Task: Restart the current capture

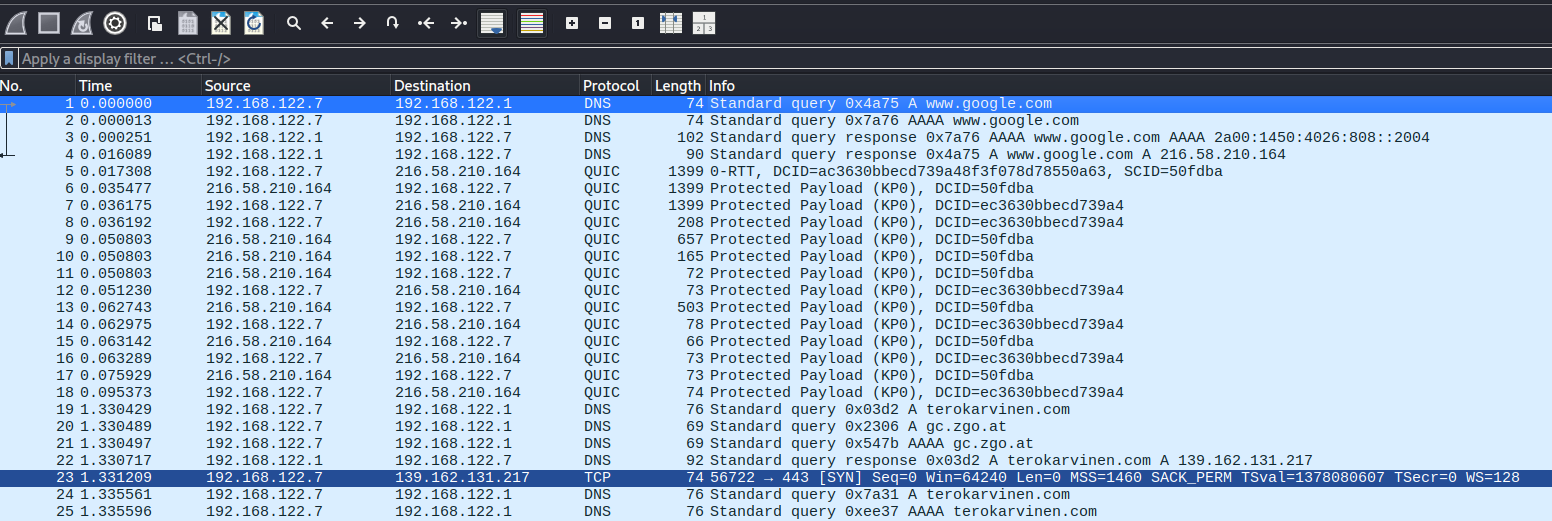Action: tap(82, 22)
